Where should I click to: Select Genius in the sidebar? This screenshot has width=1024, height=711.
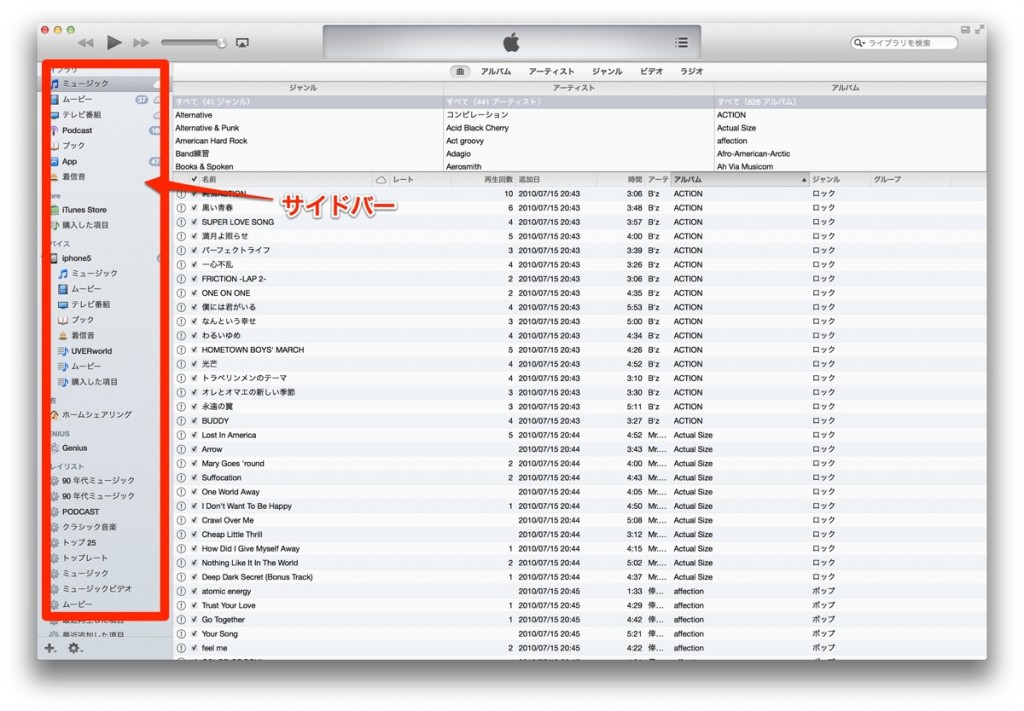click(74, 448)
